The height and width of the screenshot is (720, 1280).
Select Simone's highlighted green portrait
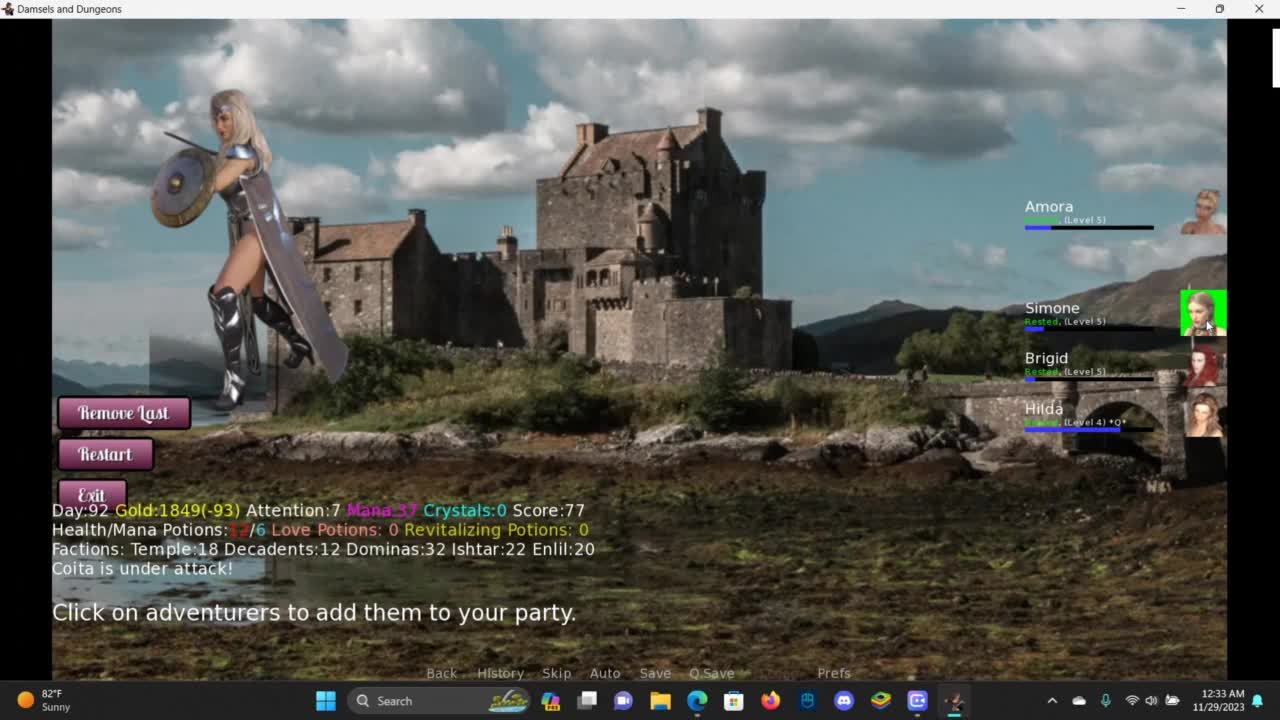tap(1203, 313)
